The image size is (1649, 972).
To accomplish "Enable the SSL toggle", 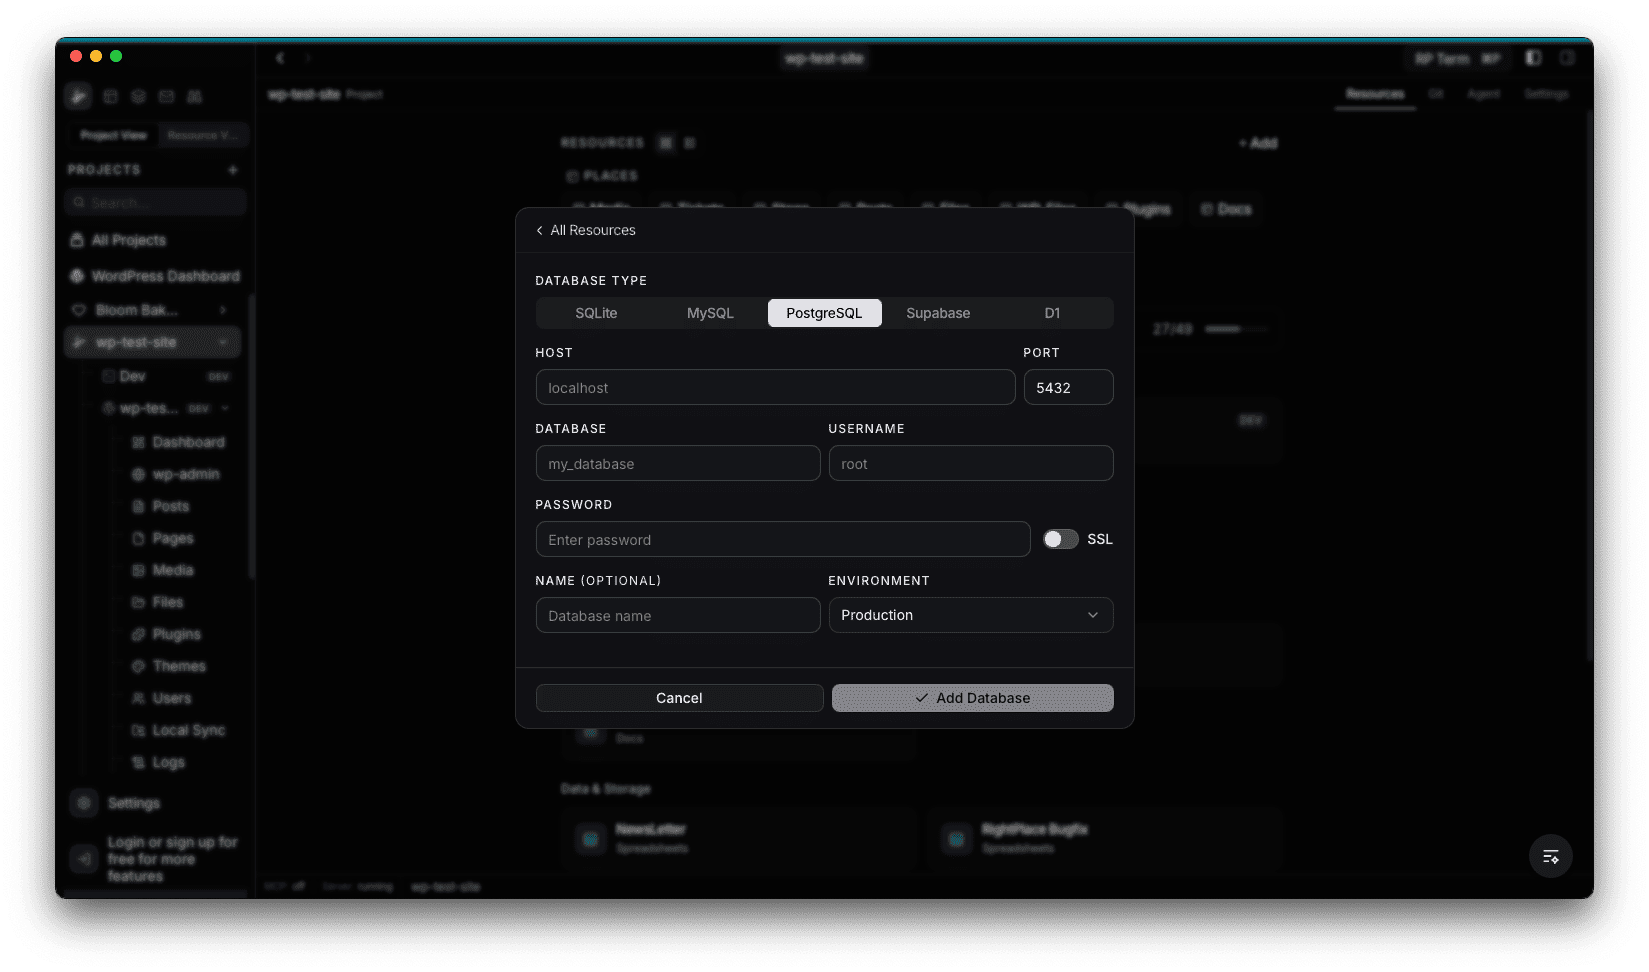I will [1059, 538].
